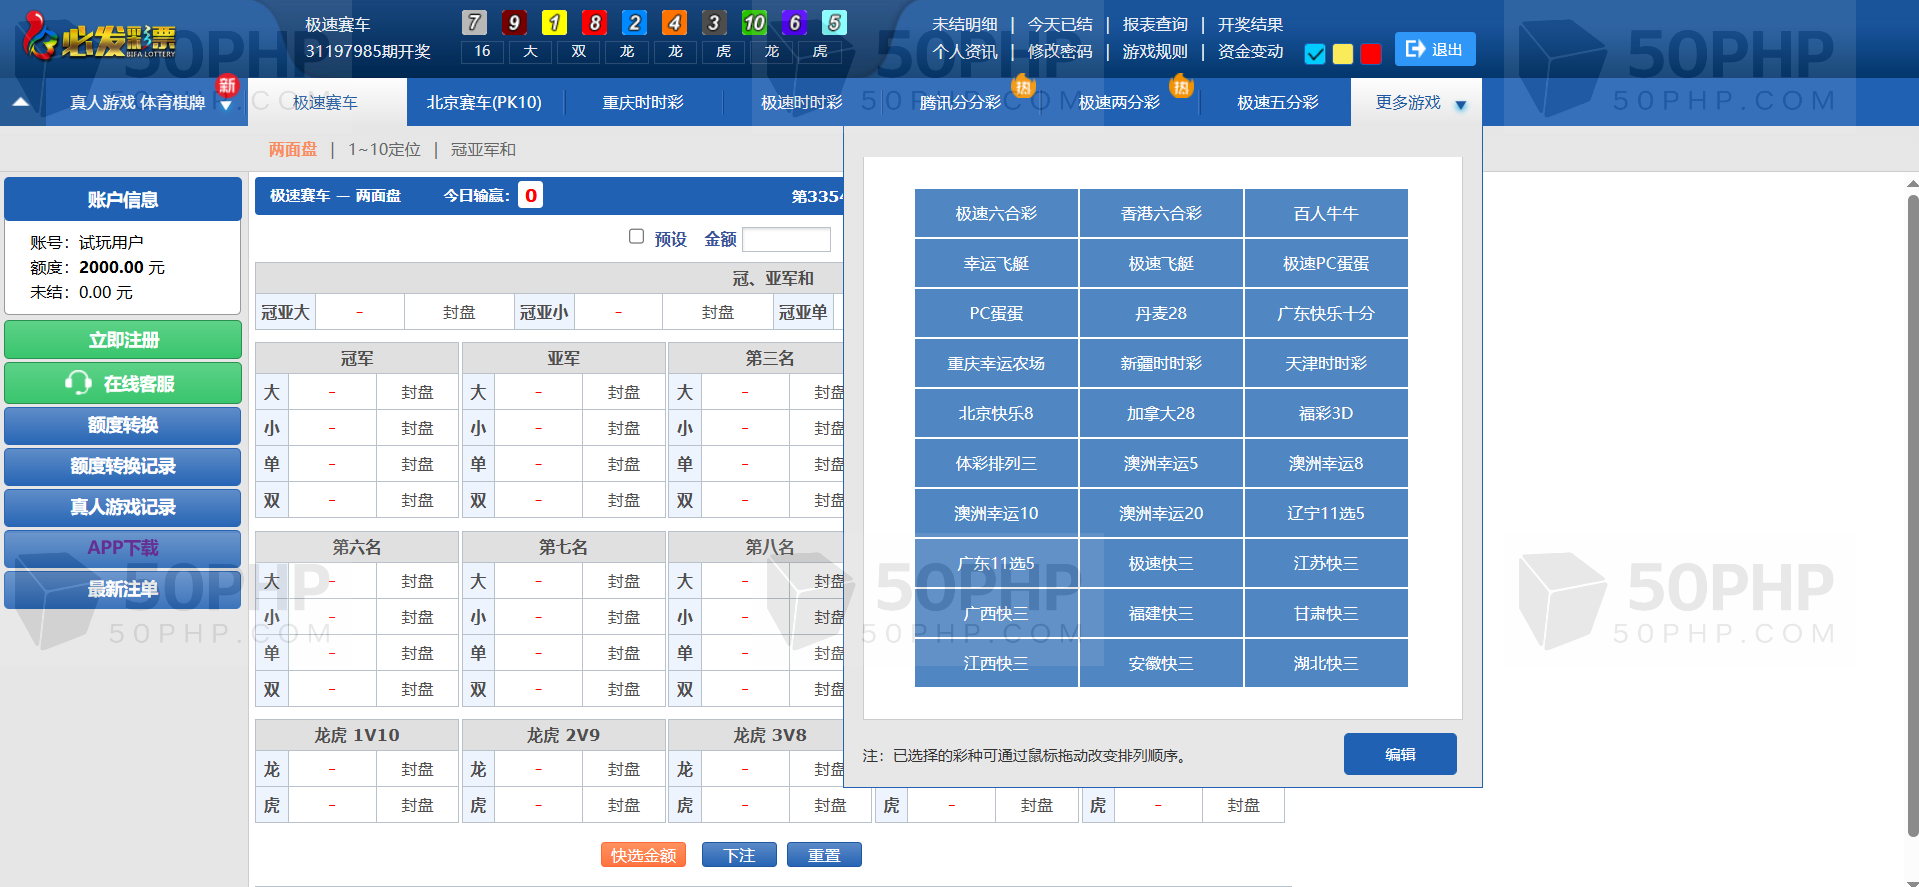This screenshot has width=1919, height=887.
Task: Click the gray number 7 ball
Action: 474,22
